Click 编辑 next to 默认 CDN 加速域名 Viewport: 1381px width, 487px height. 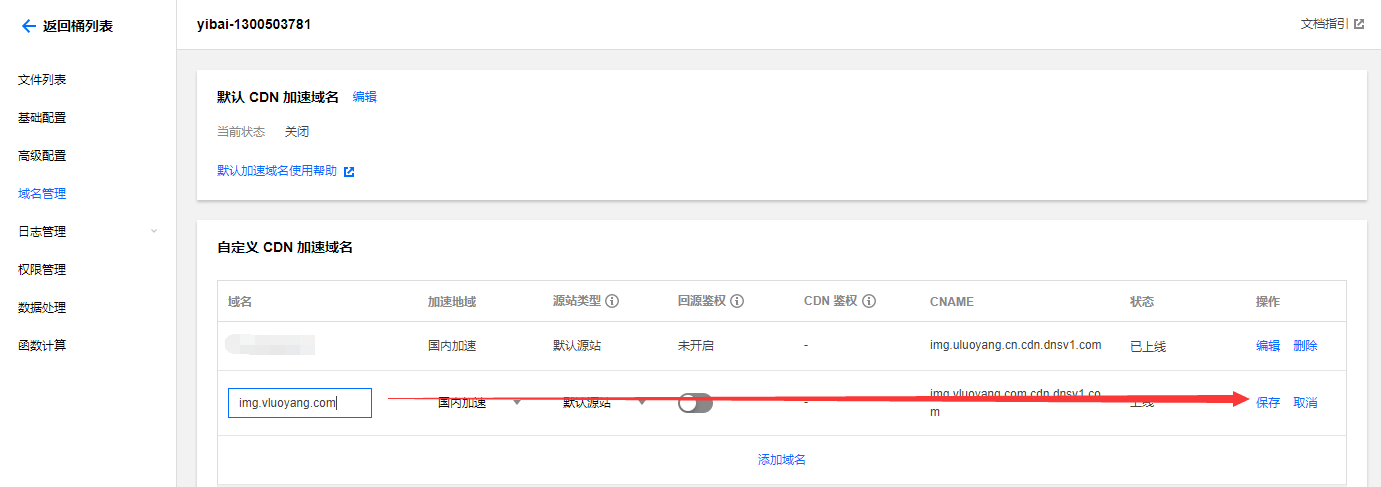pos(365,97)
